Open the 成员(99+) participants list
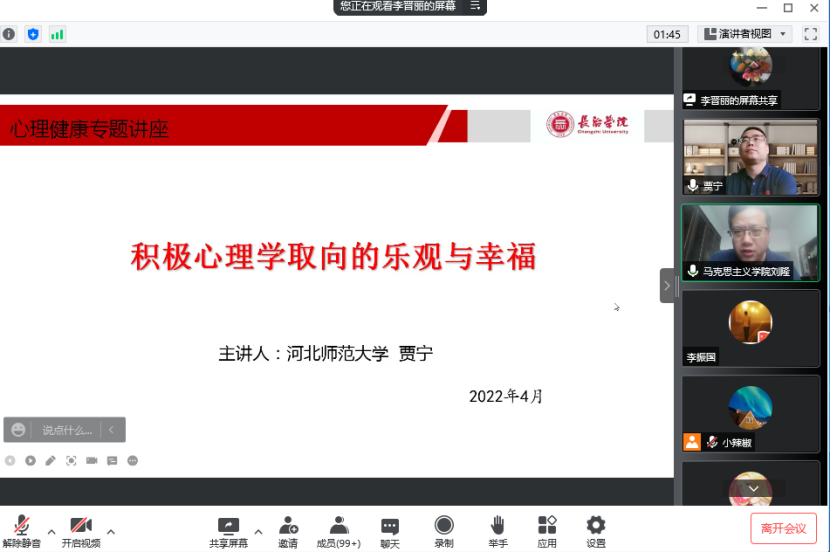831x552 pixels. 338,531
